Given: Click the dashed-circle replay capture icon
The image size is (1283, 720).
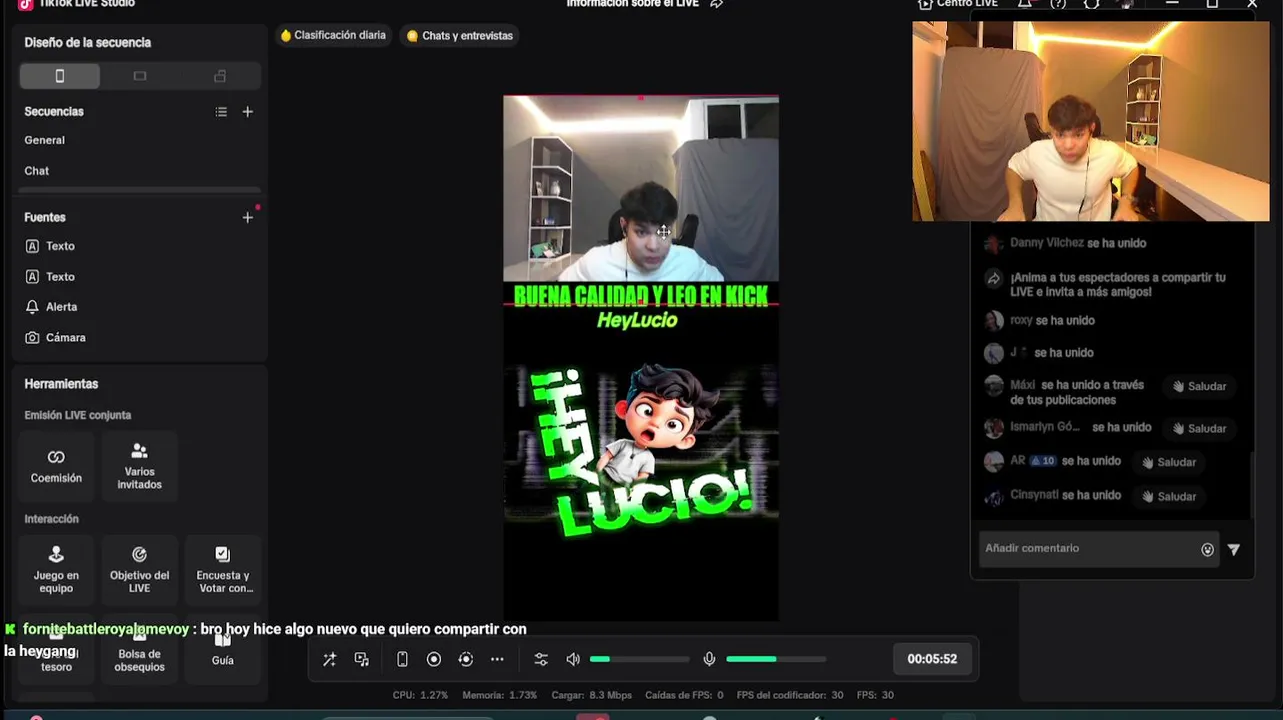Looking at the screenshot, I should tap(466, 659).
